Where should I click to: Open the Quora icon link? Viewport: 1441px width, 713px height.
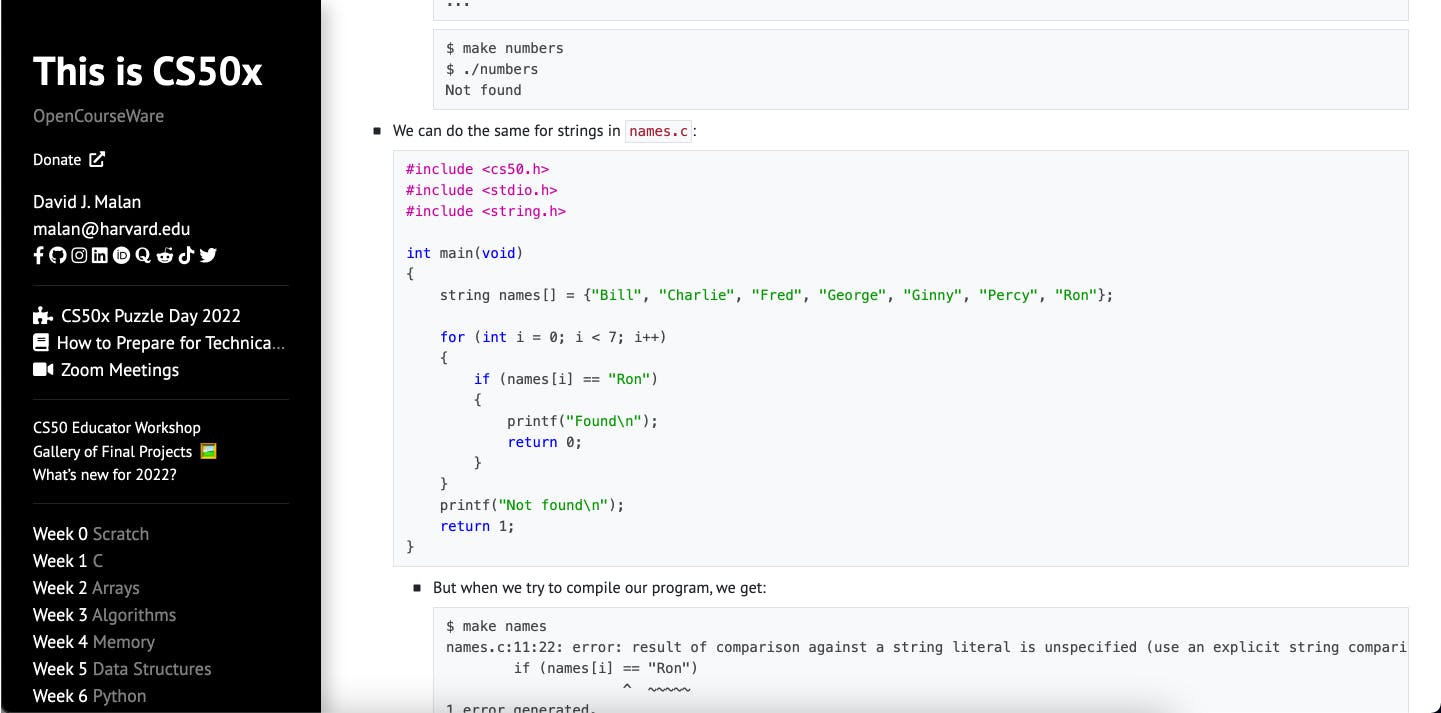[x=142, y=255]
